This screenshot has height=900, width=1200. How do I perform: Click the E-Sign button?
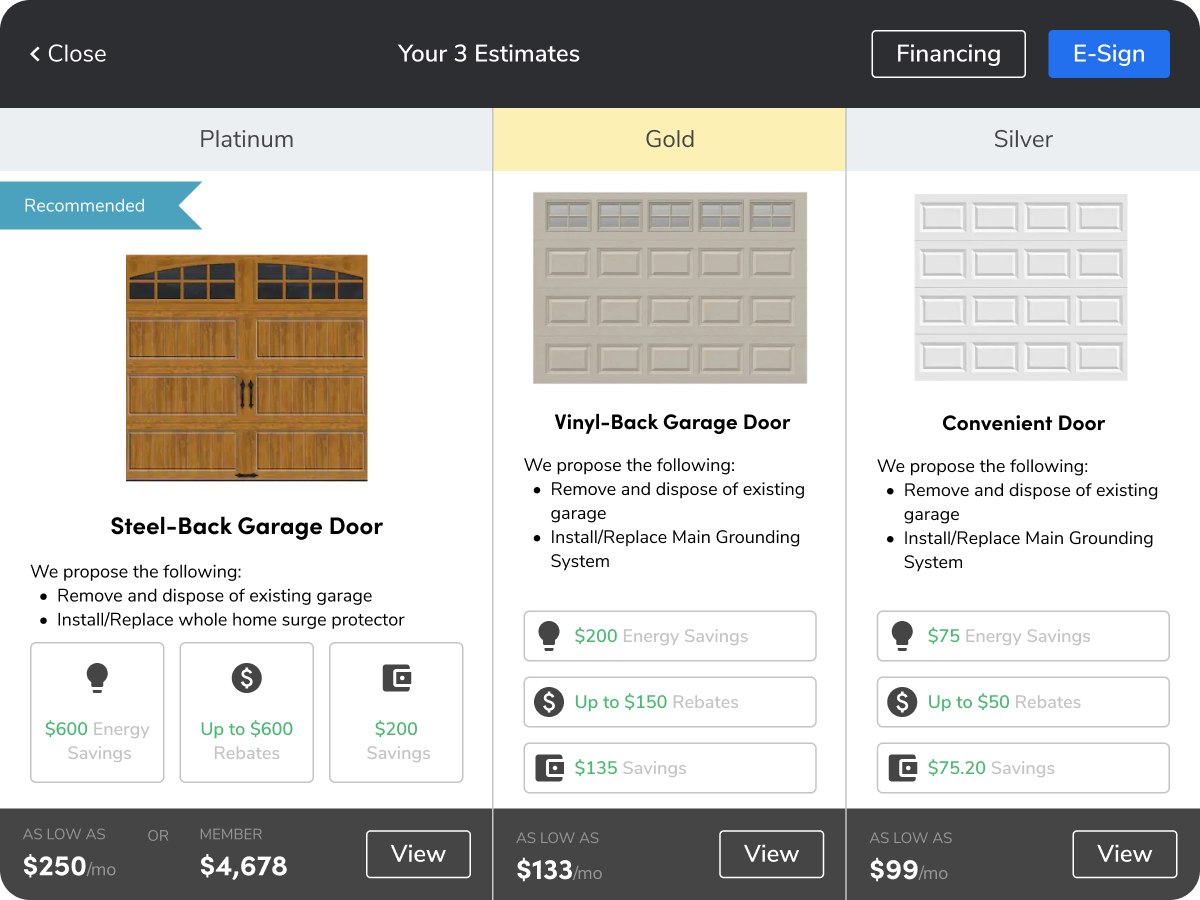(x=1108, y=54)
